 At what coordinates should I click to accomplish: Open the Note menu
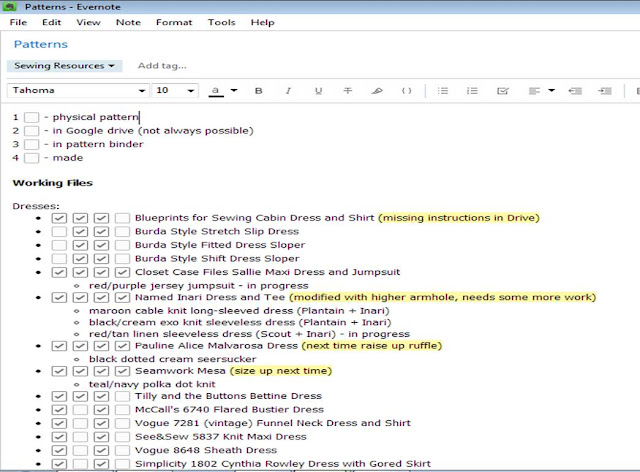point(128,22)
